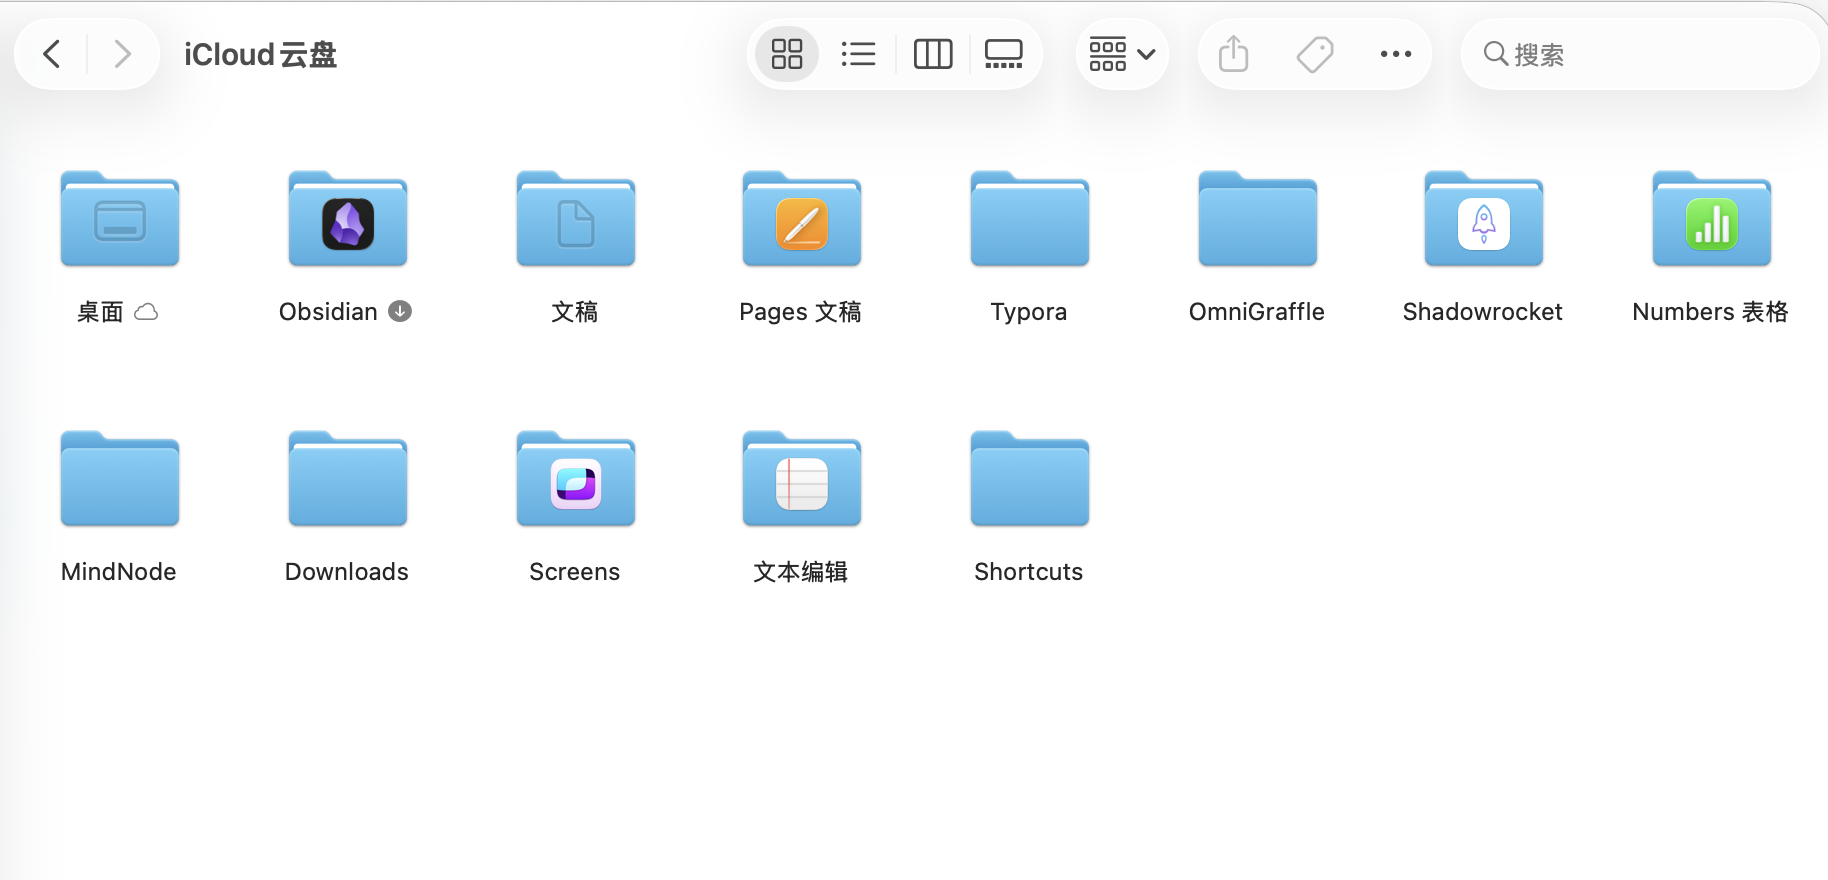
Task: Select the Shadowrocket folder icon
Action: (x=1484, y=219)
